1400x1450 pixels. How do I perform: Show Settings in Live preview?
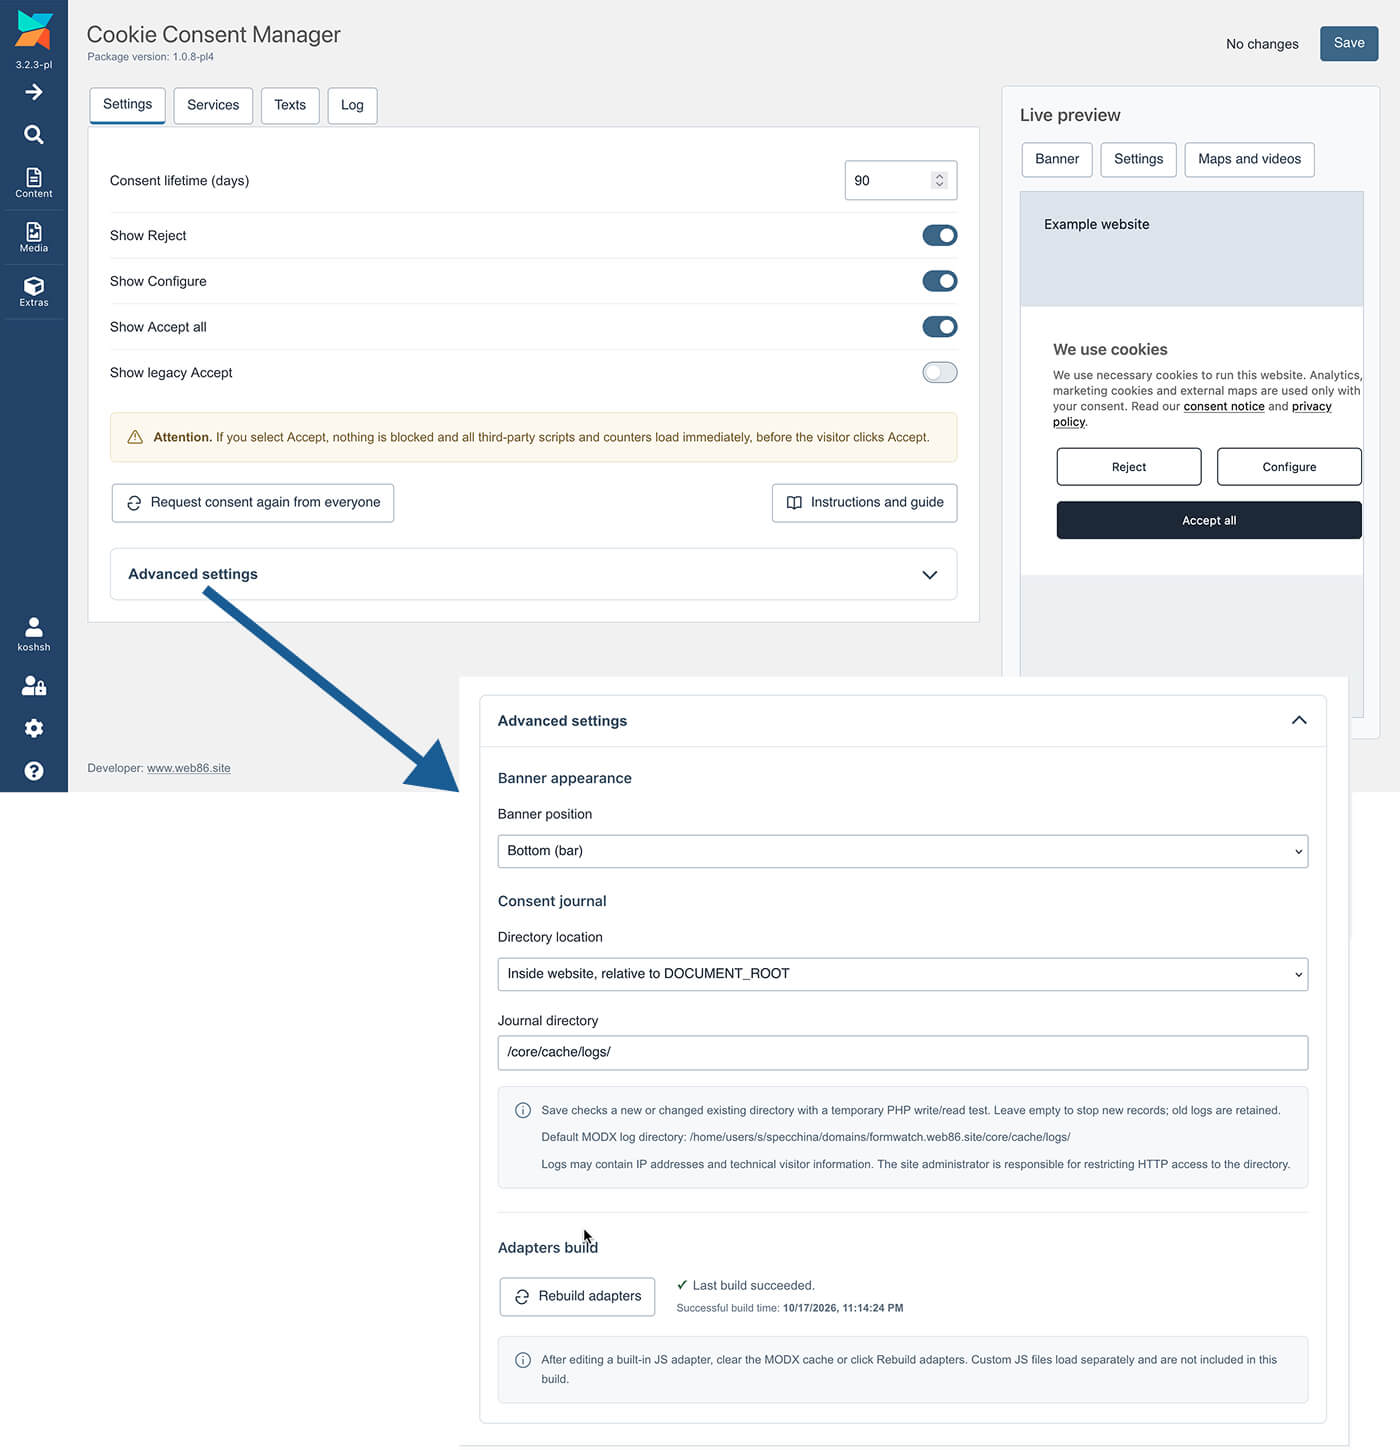coord(1138,159)
